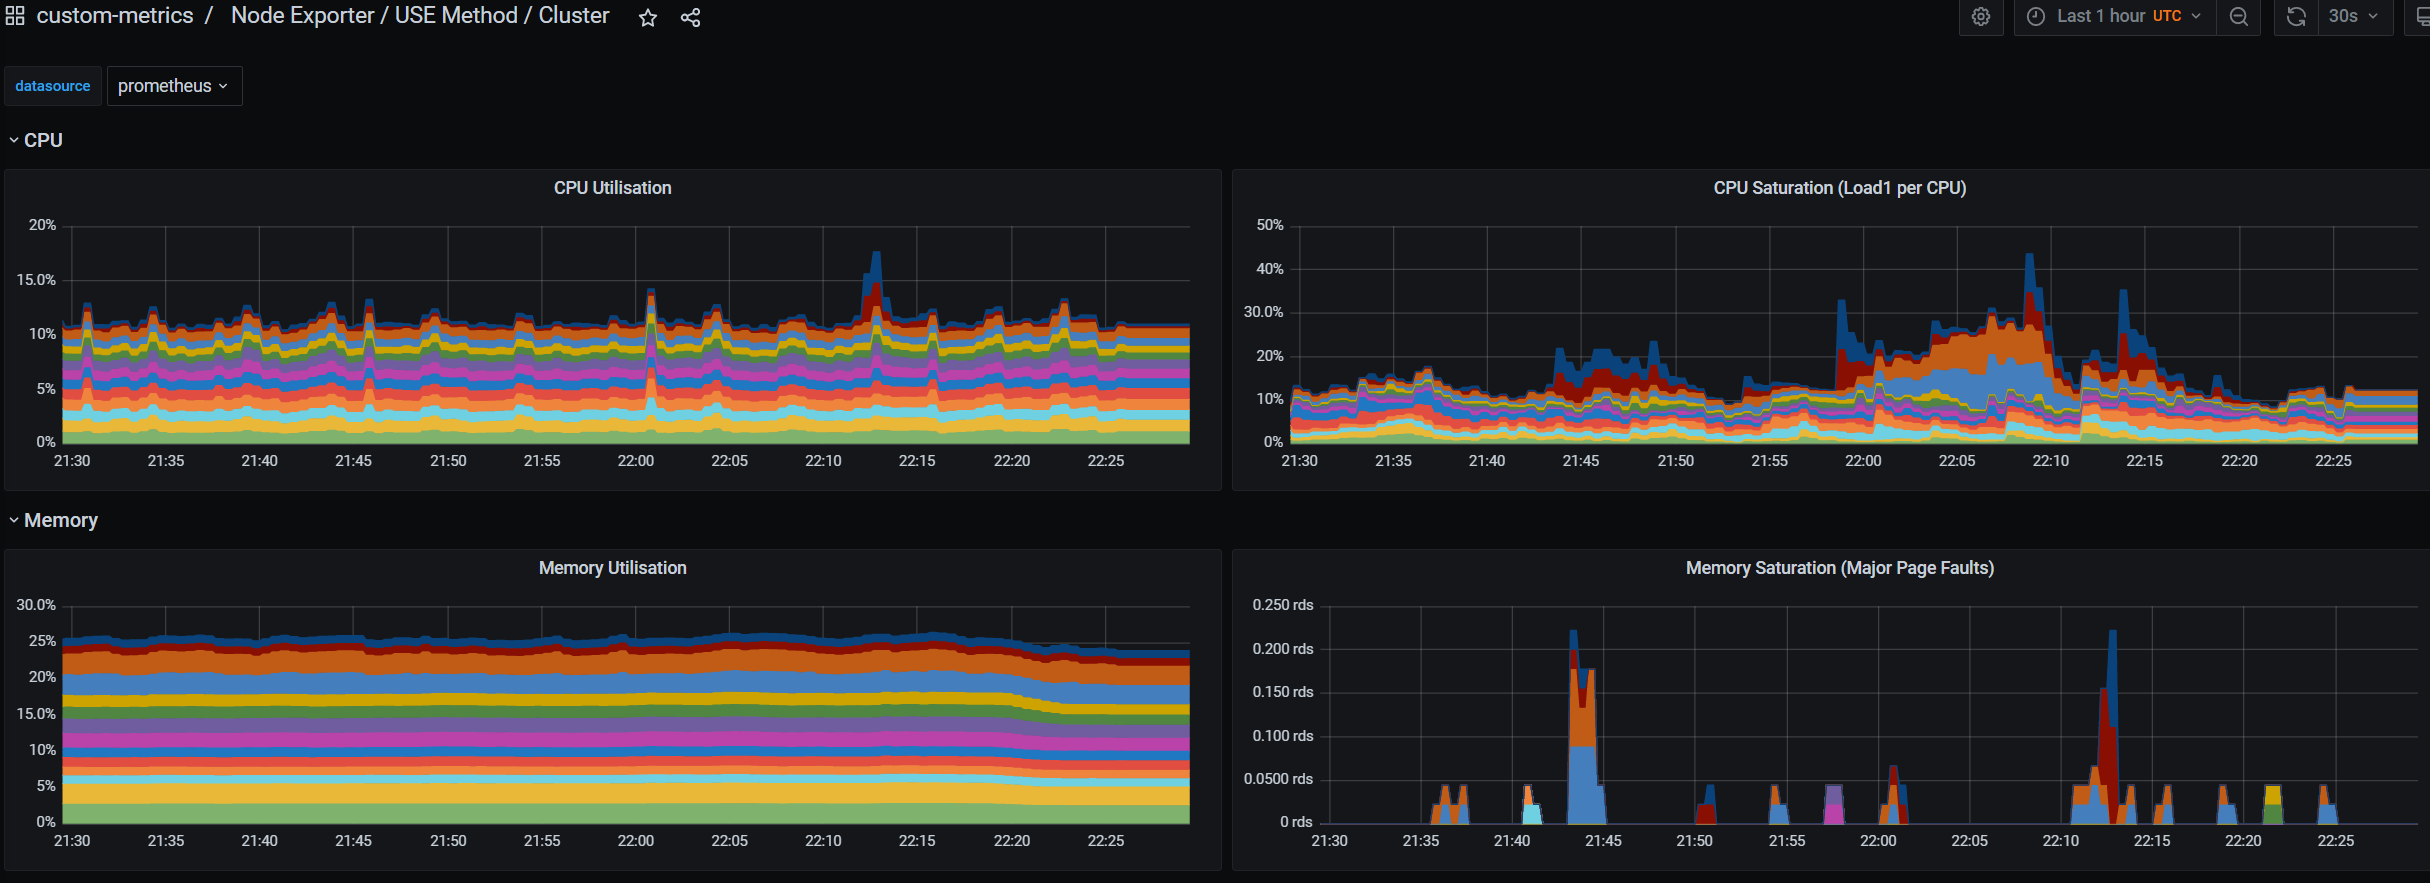The width and height of the screenshot is (2430, 883).
Task: Click the 22:00 x-axis label in CPU Utilisation
Action: (636, 461)
